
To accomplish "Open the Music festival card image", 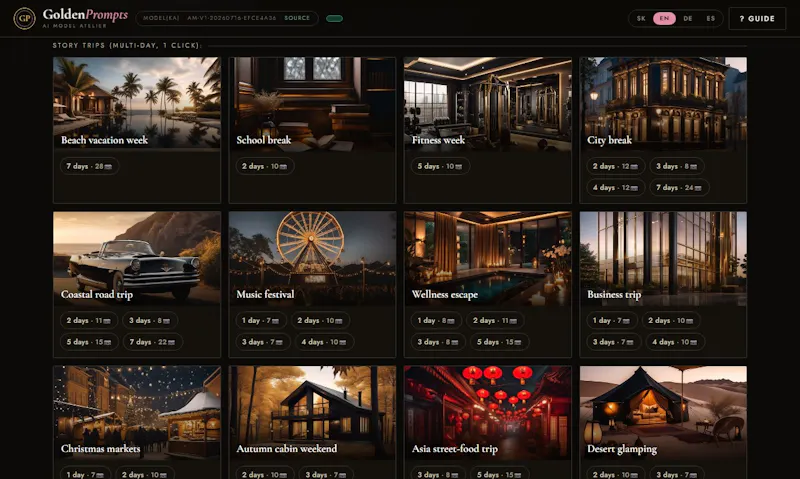I will [x=312, y=258].
